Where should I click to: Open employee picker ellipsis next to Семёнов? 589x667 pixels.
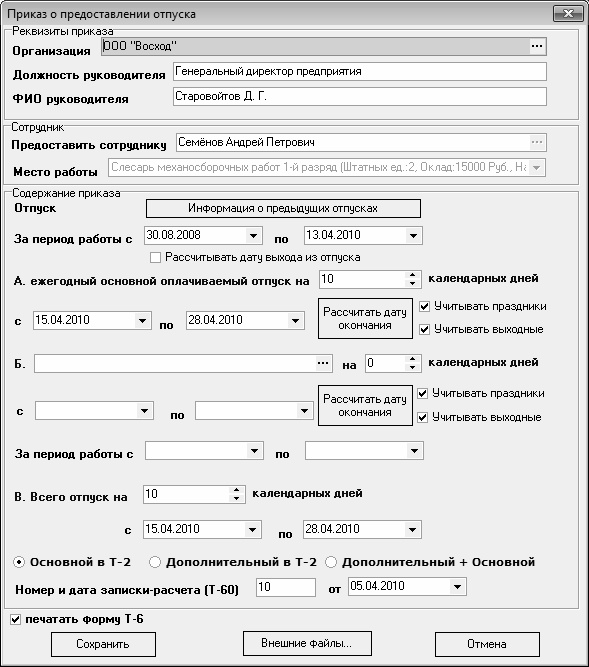[x=537, y=142]
